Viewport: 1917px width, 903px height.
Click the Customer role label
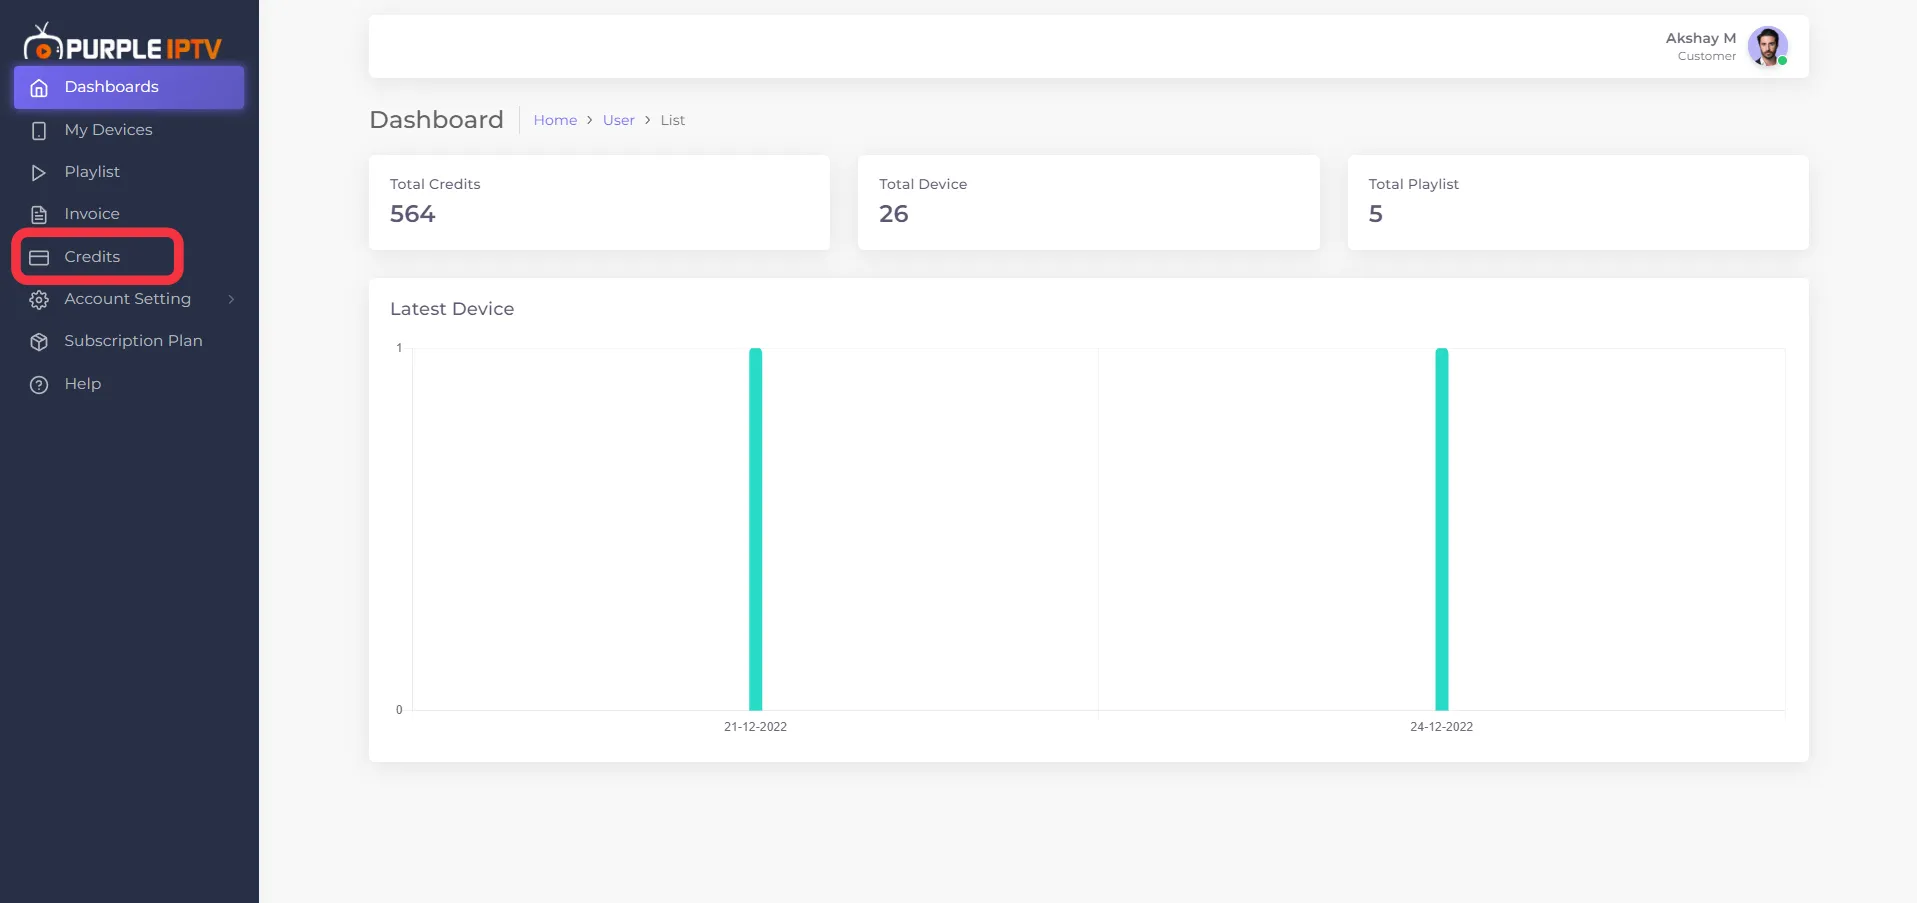1706,56
